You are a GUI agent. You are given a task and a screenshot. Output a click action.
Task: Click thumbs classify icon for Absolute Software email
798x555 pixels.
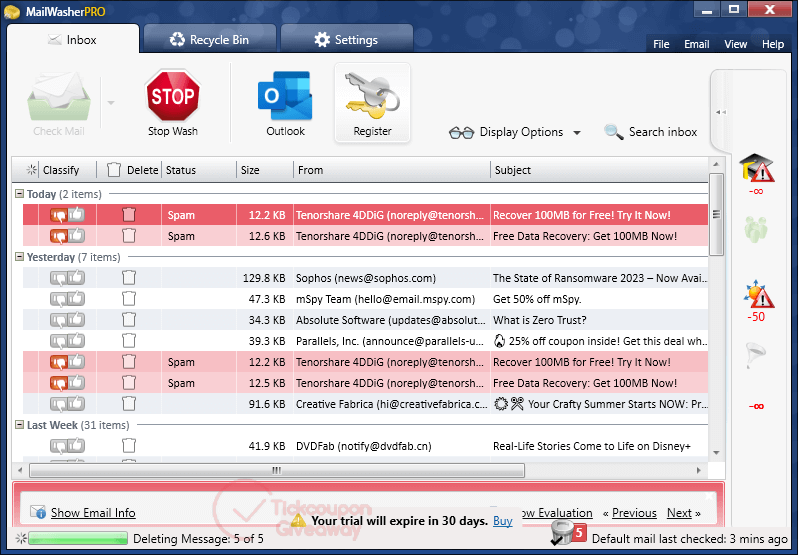pyautogui.click(x=67, y=319)
